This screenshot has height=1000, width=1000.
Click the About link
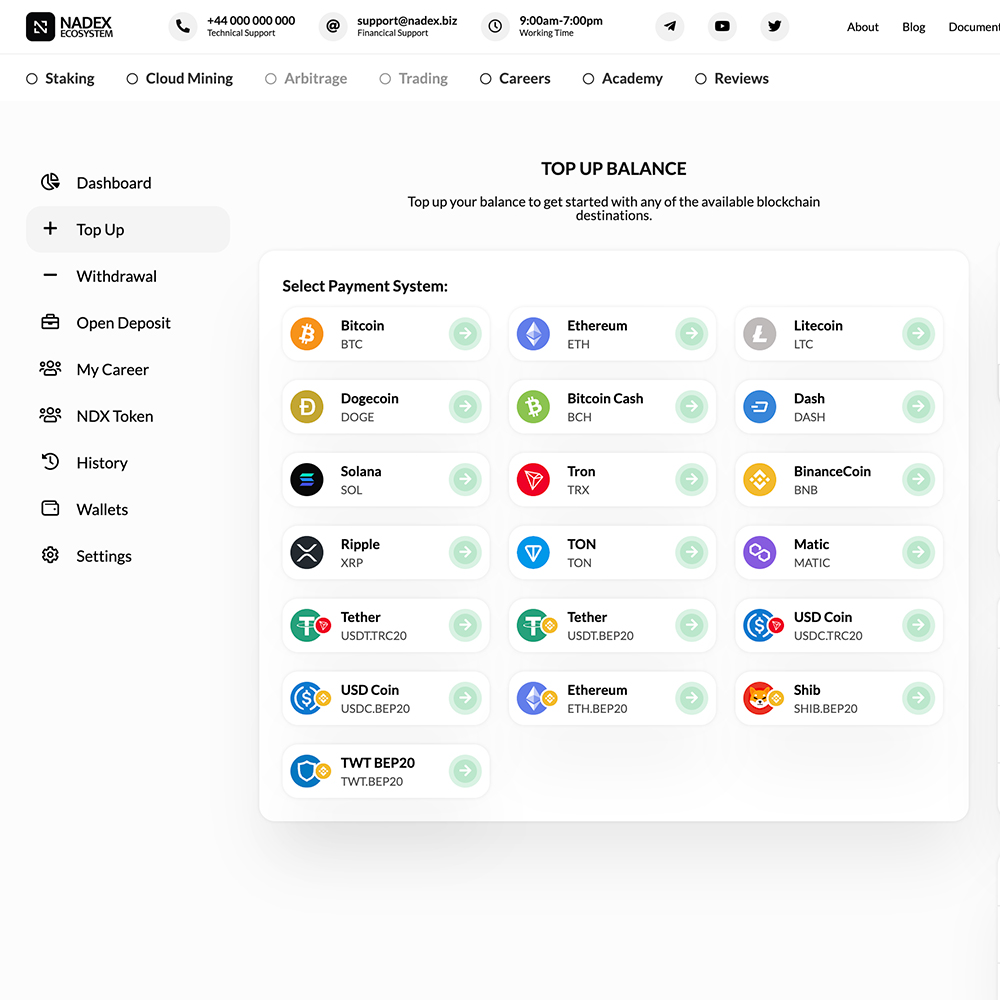(x=862, y=27)
